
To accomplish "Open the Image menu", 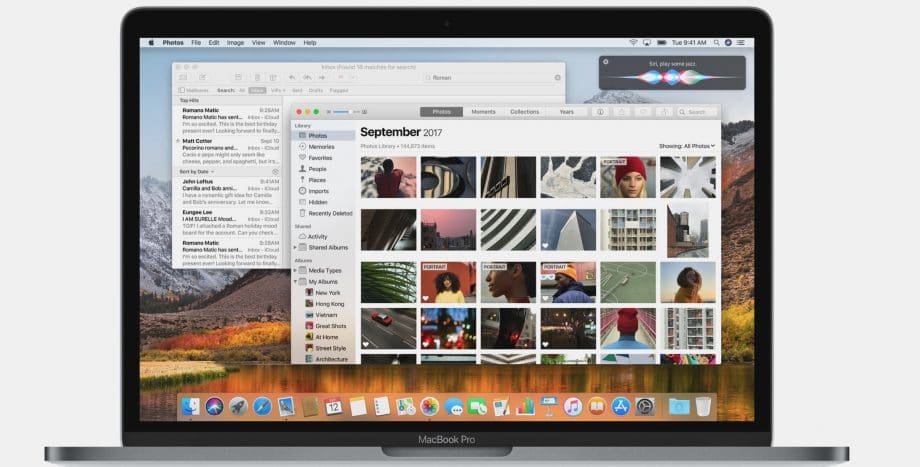I will [x=235, y=43].
